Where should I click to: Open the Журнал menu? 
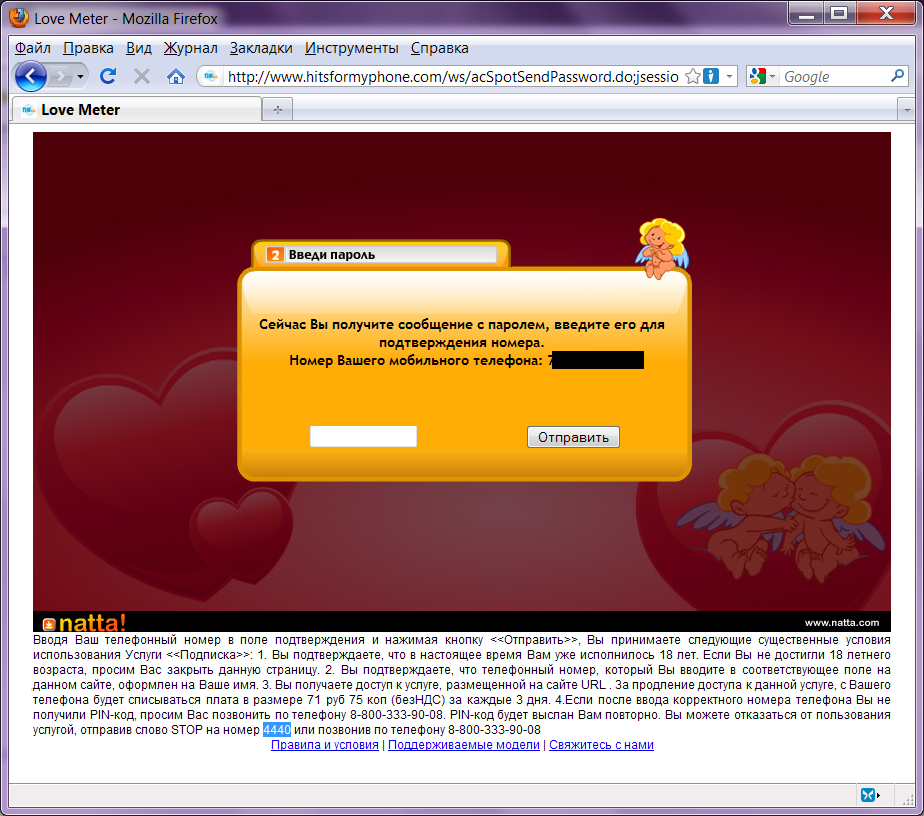click(190, 48)
